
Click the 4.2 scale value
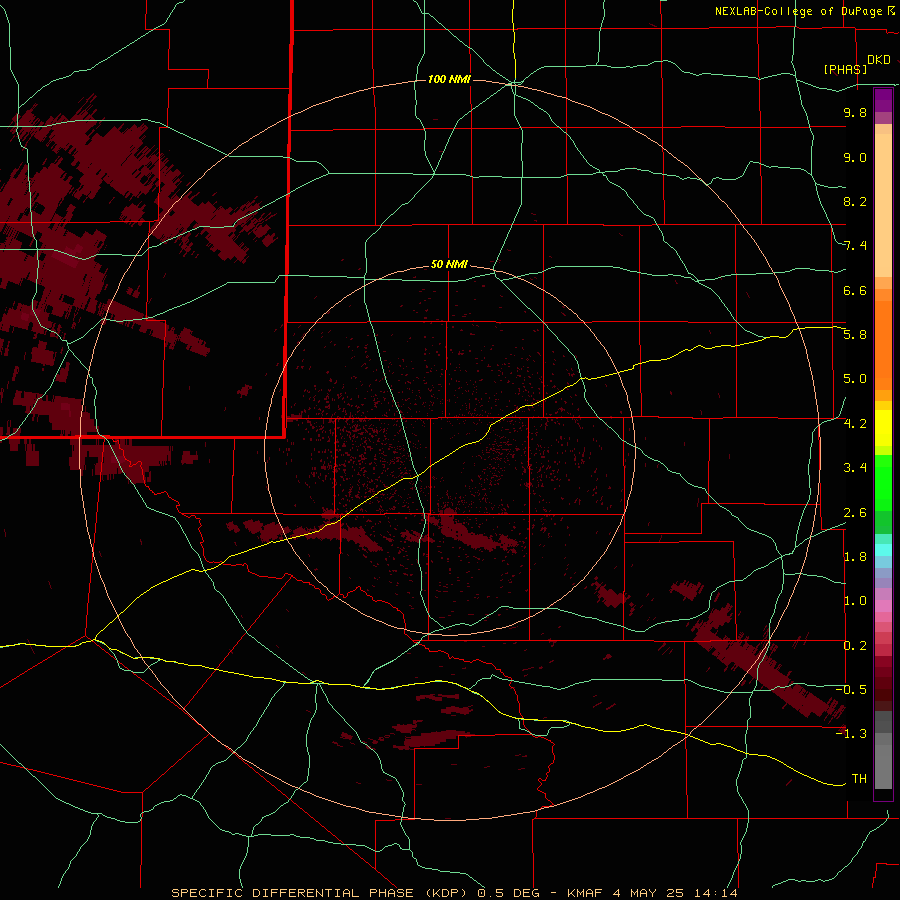click(855, 424)
